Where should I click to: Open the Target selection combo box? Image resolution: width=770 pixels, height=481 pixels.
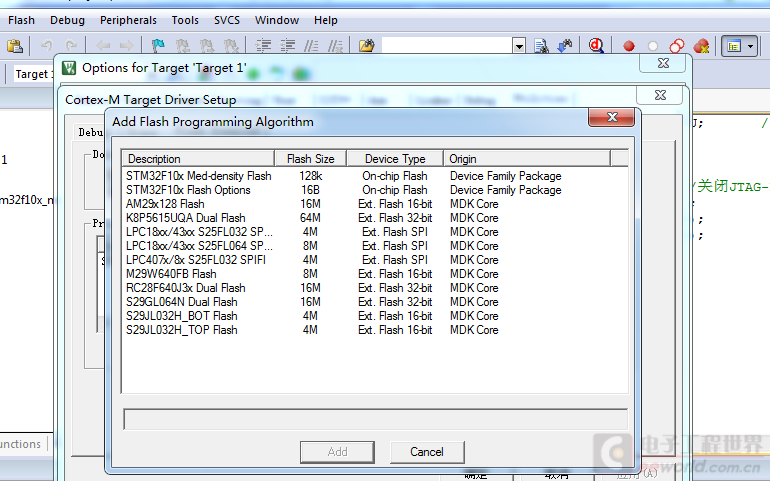[x=33, y=74]
